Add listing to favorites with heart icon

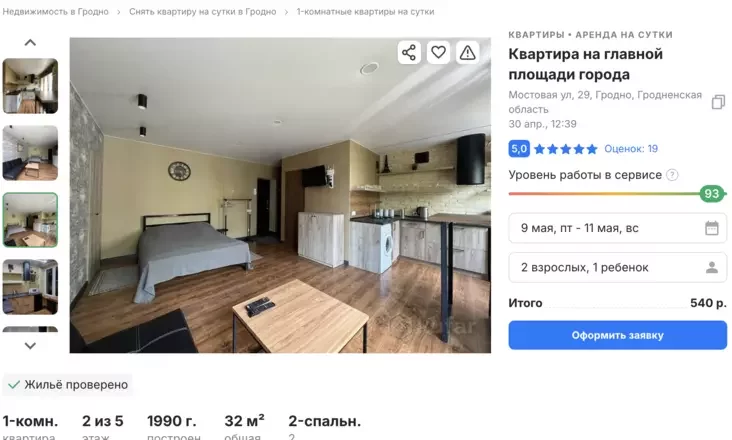coord(438,52)
